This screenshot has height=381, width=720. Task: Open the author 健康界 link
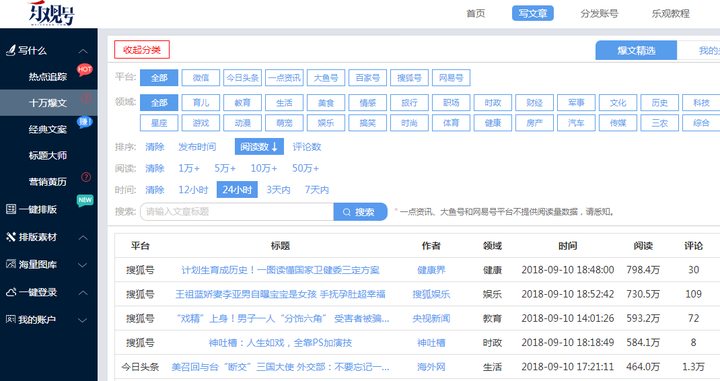[x=431, y=270]
